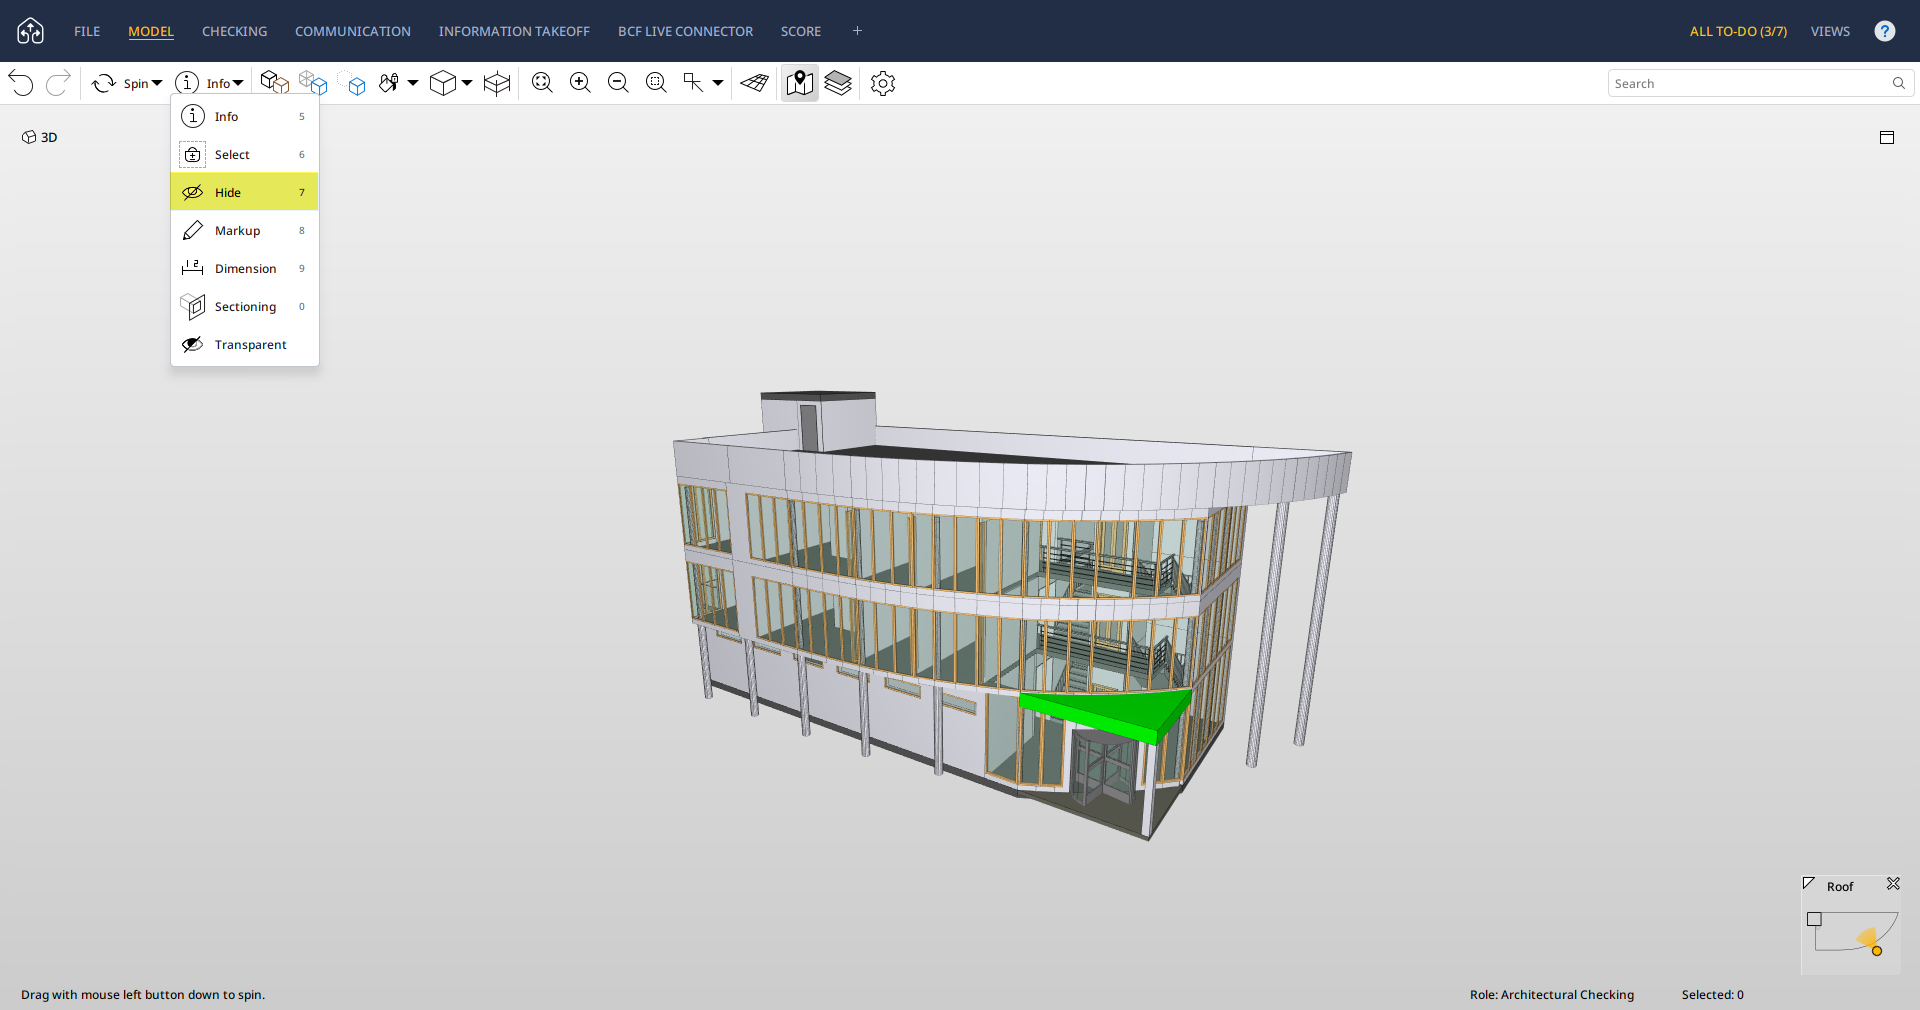Viewport: 1920px width, 1010px height.
Task: Open the VIEWS panel
Action: point(1830,31)
